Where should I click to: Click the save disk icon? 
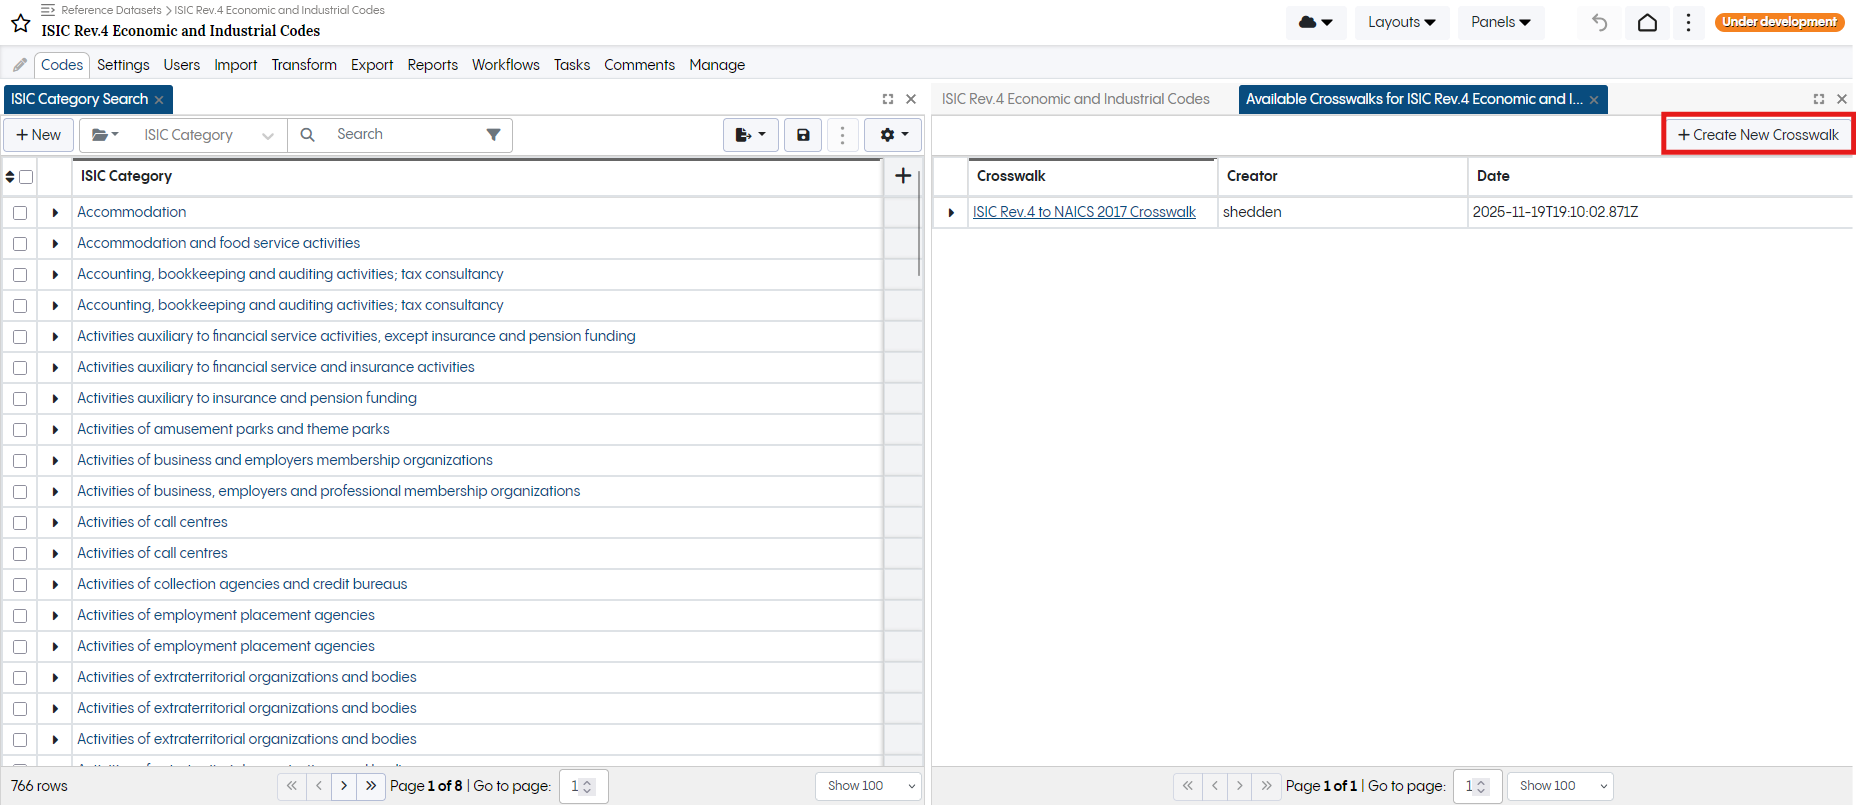click(802, 135)
